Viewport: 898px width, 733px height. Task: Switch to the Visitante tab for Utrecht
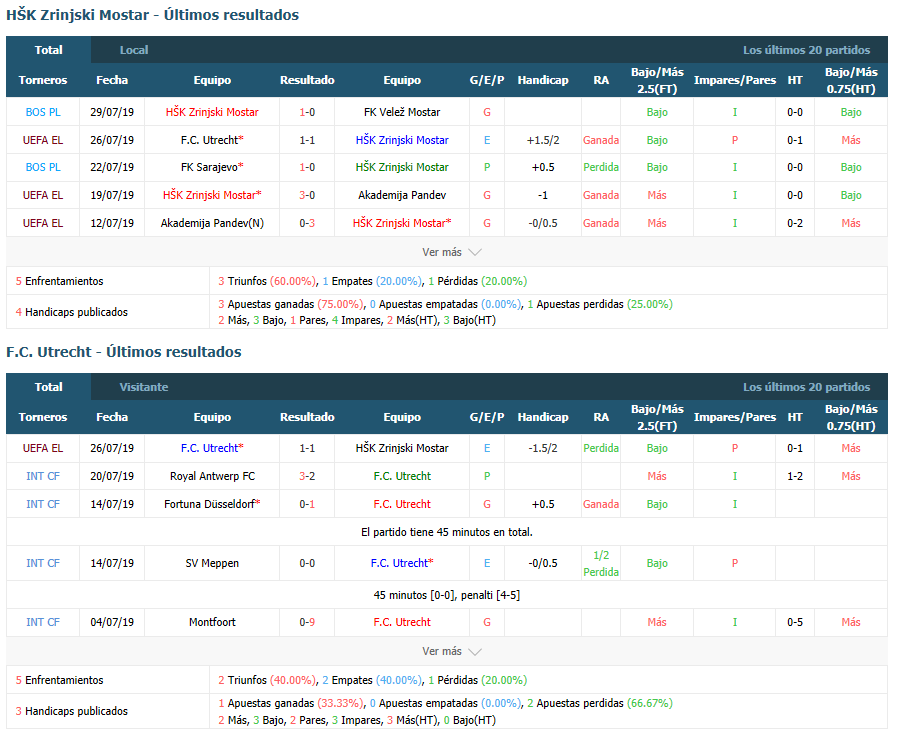tap(144, 387)
